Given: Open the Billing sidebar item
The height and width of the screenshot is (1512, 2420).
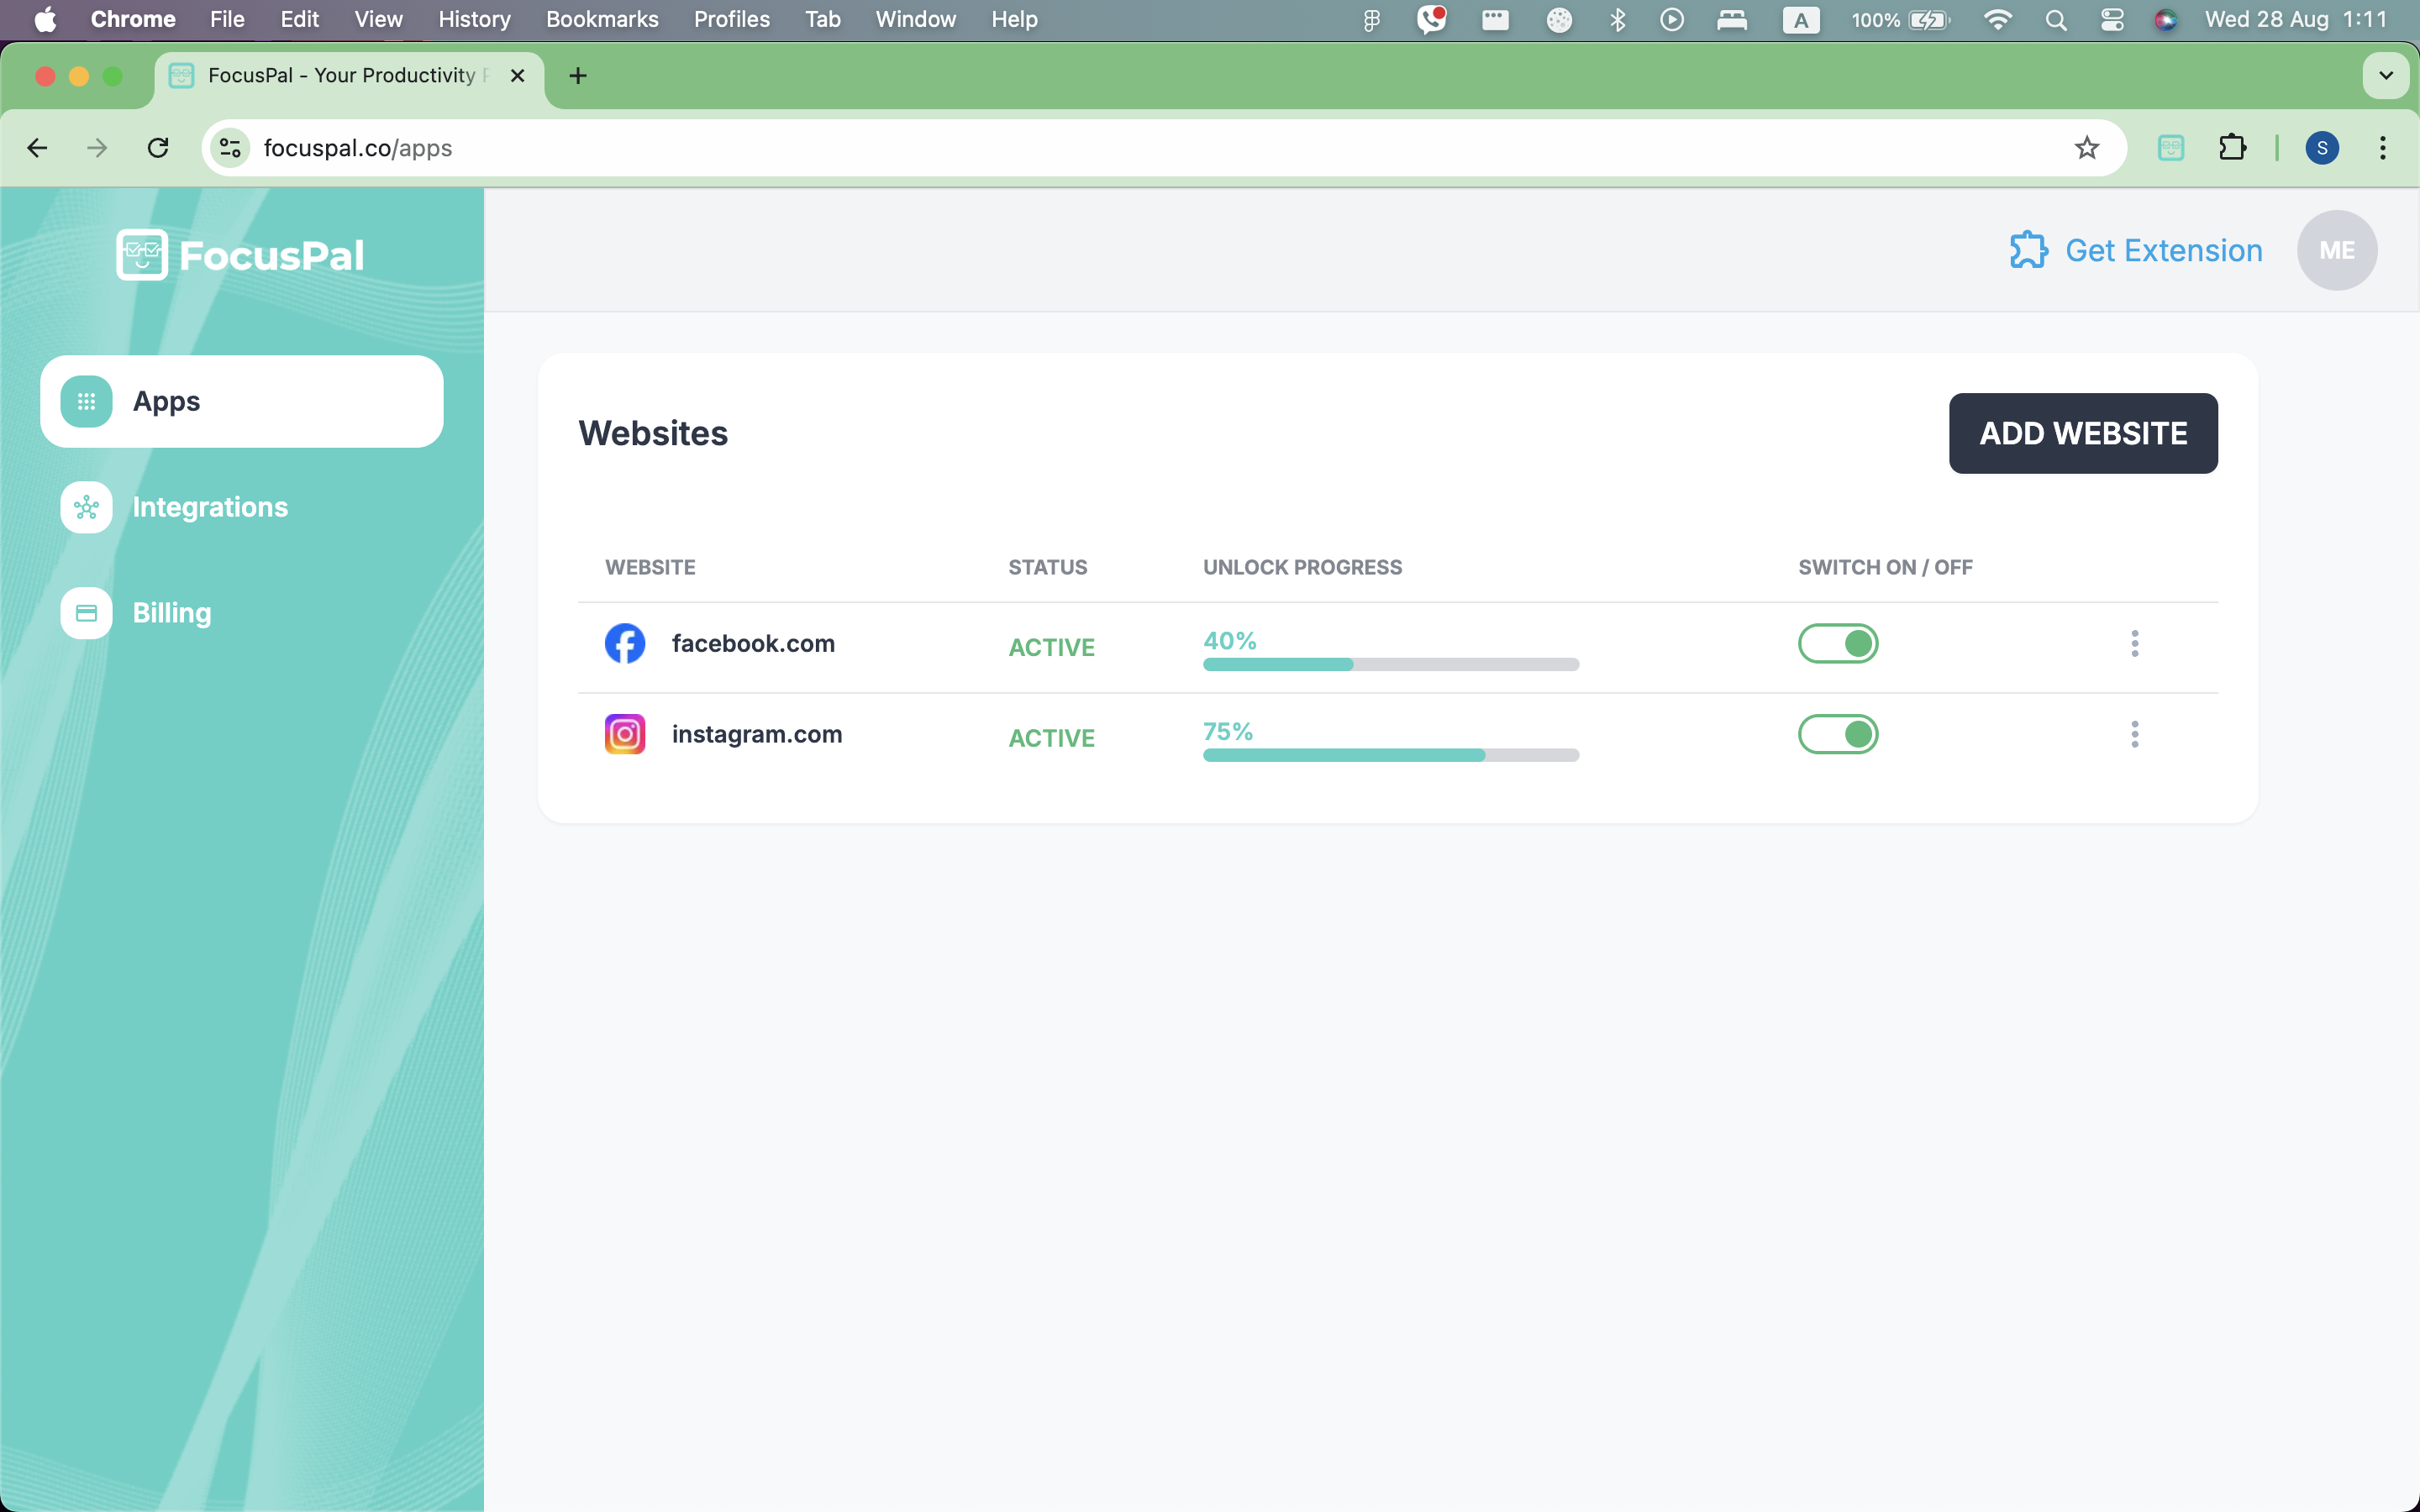Looking at the screenshot, I should pos(241,613).
